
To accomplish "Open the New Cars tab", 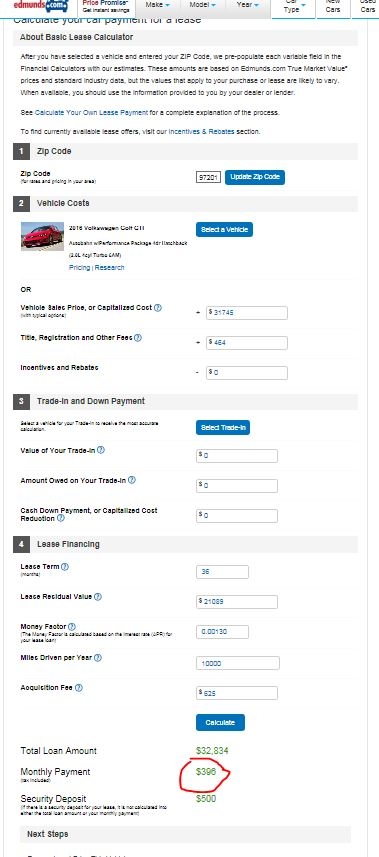I will point(333,7).
